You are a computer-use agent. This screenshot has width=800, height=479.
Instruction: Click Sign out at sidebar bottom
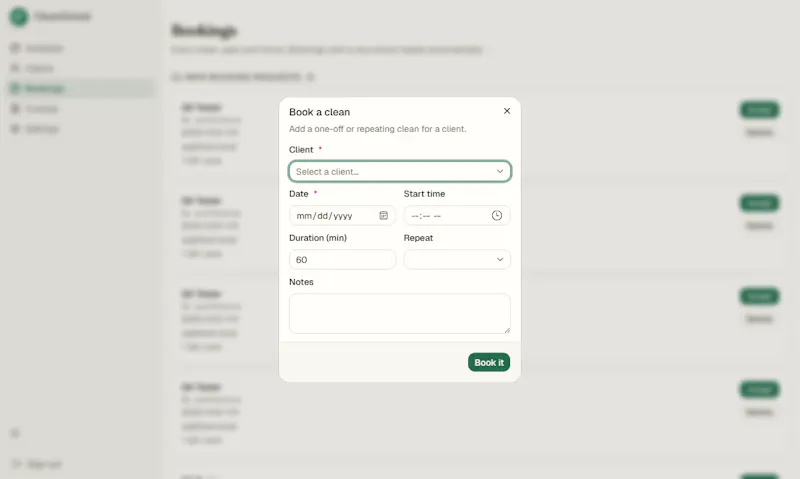[37, 464]
